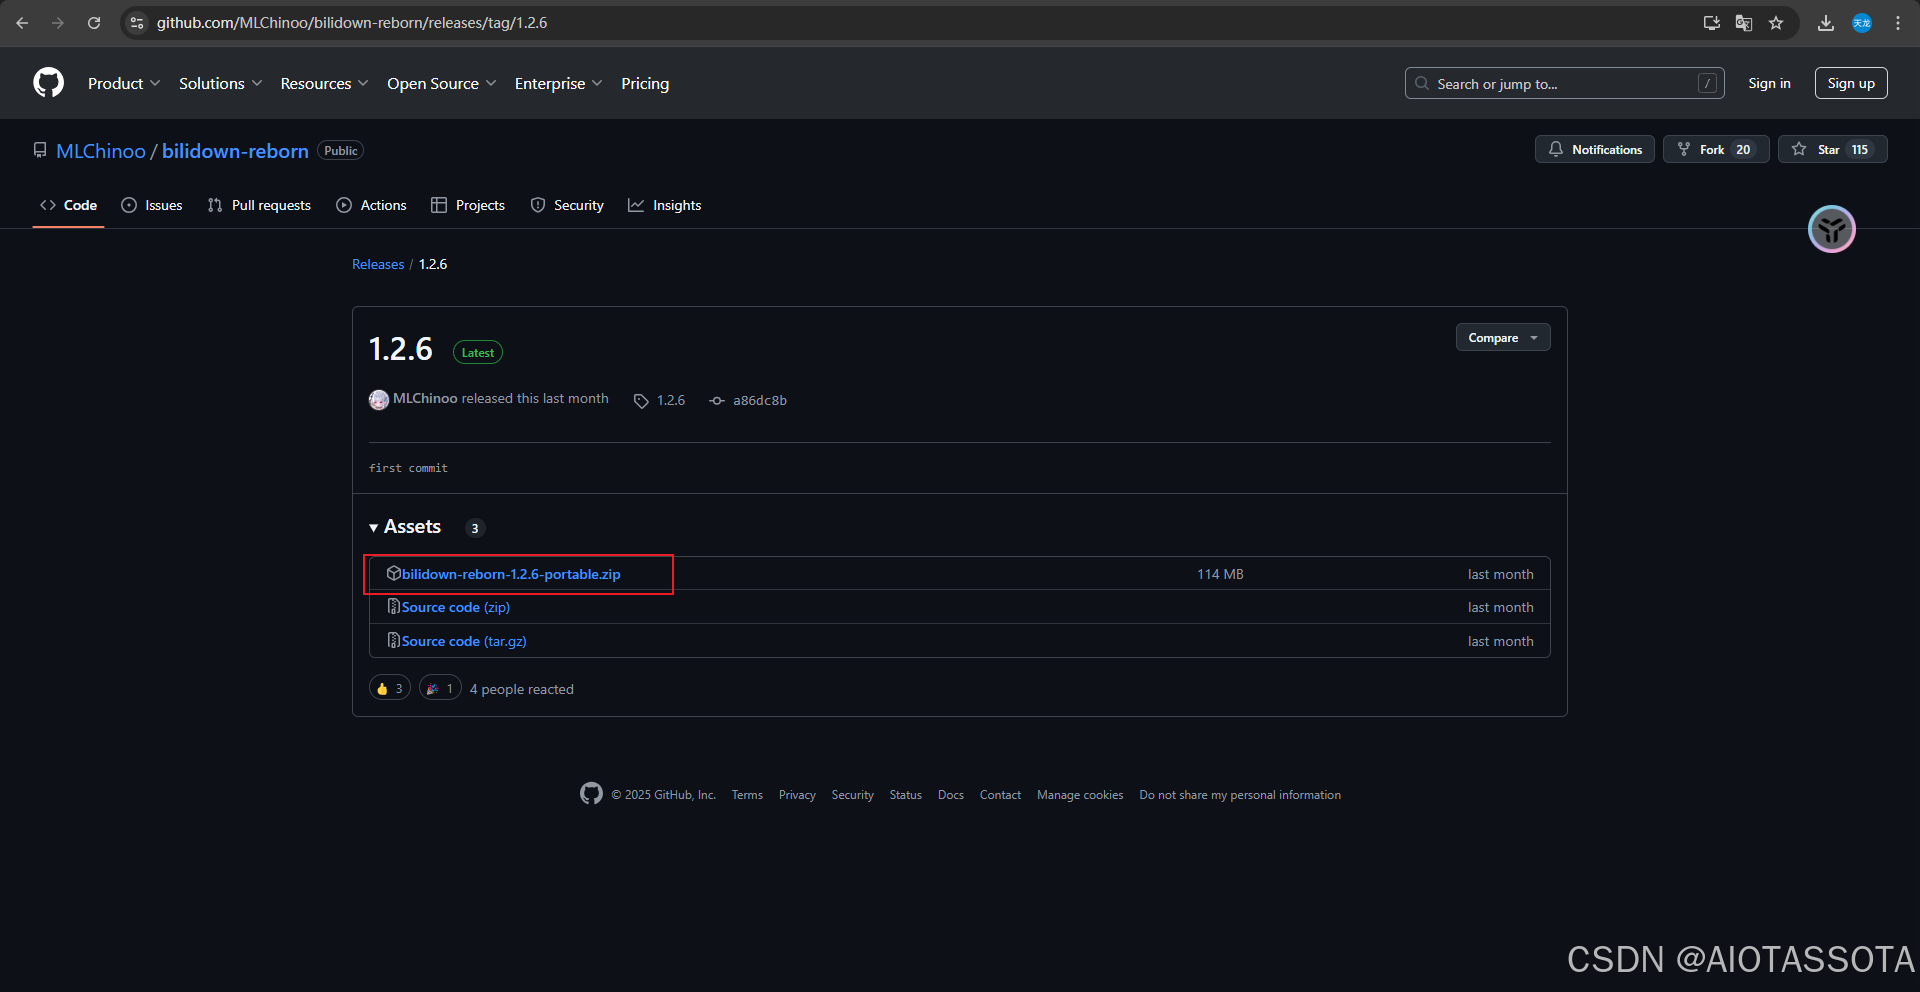Click the install app icon in address bar
1920x992 pixels.
[1712, 23]
